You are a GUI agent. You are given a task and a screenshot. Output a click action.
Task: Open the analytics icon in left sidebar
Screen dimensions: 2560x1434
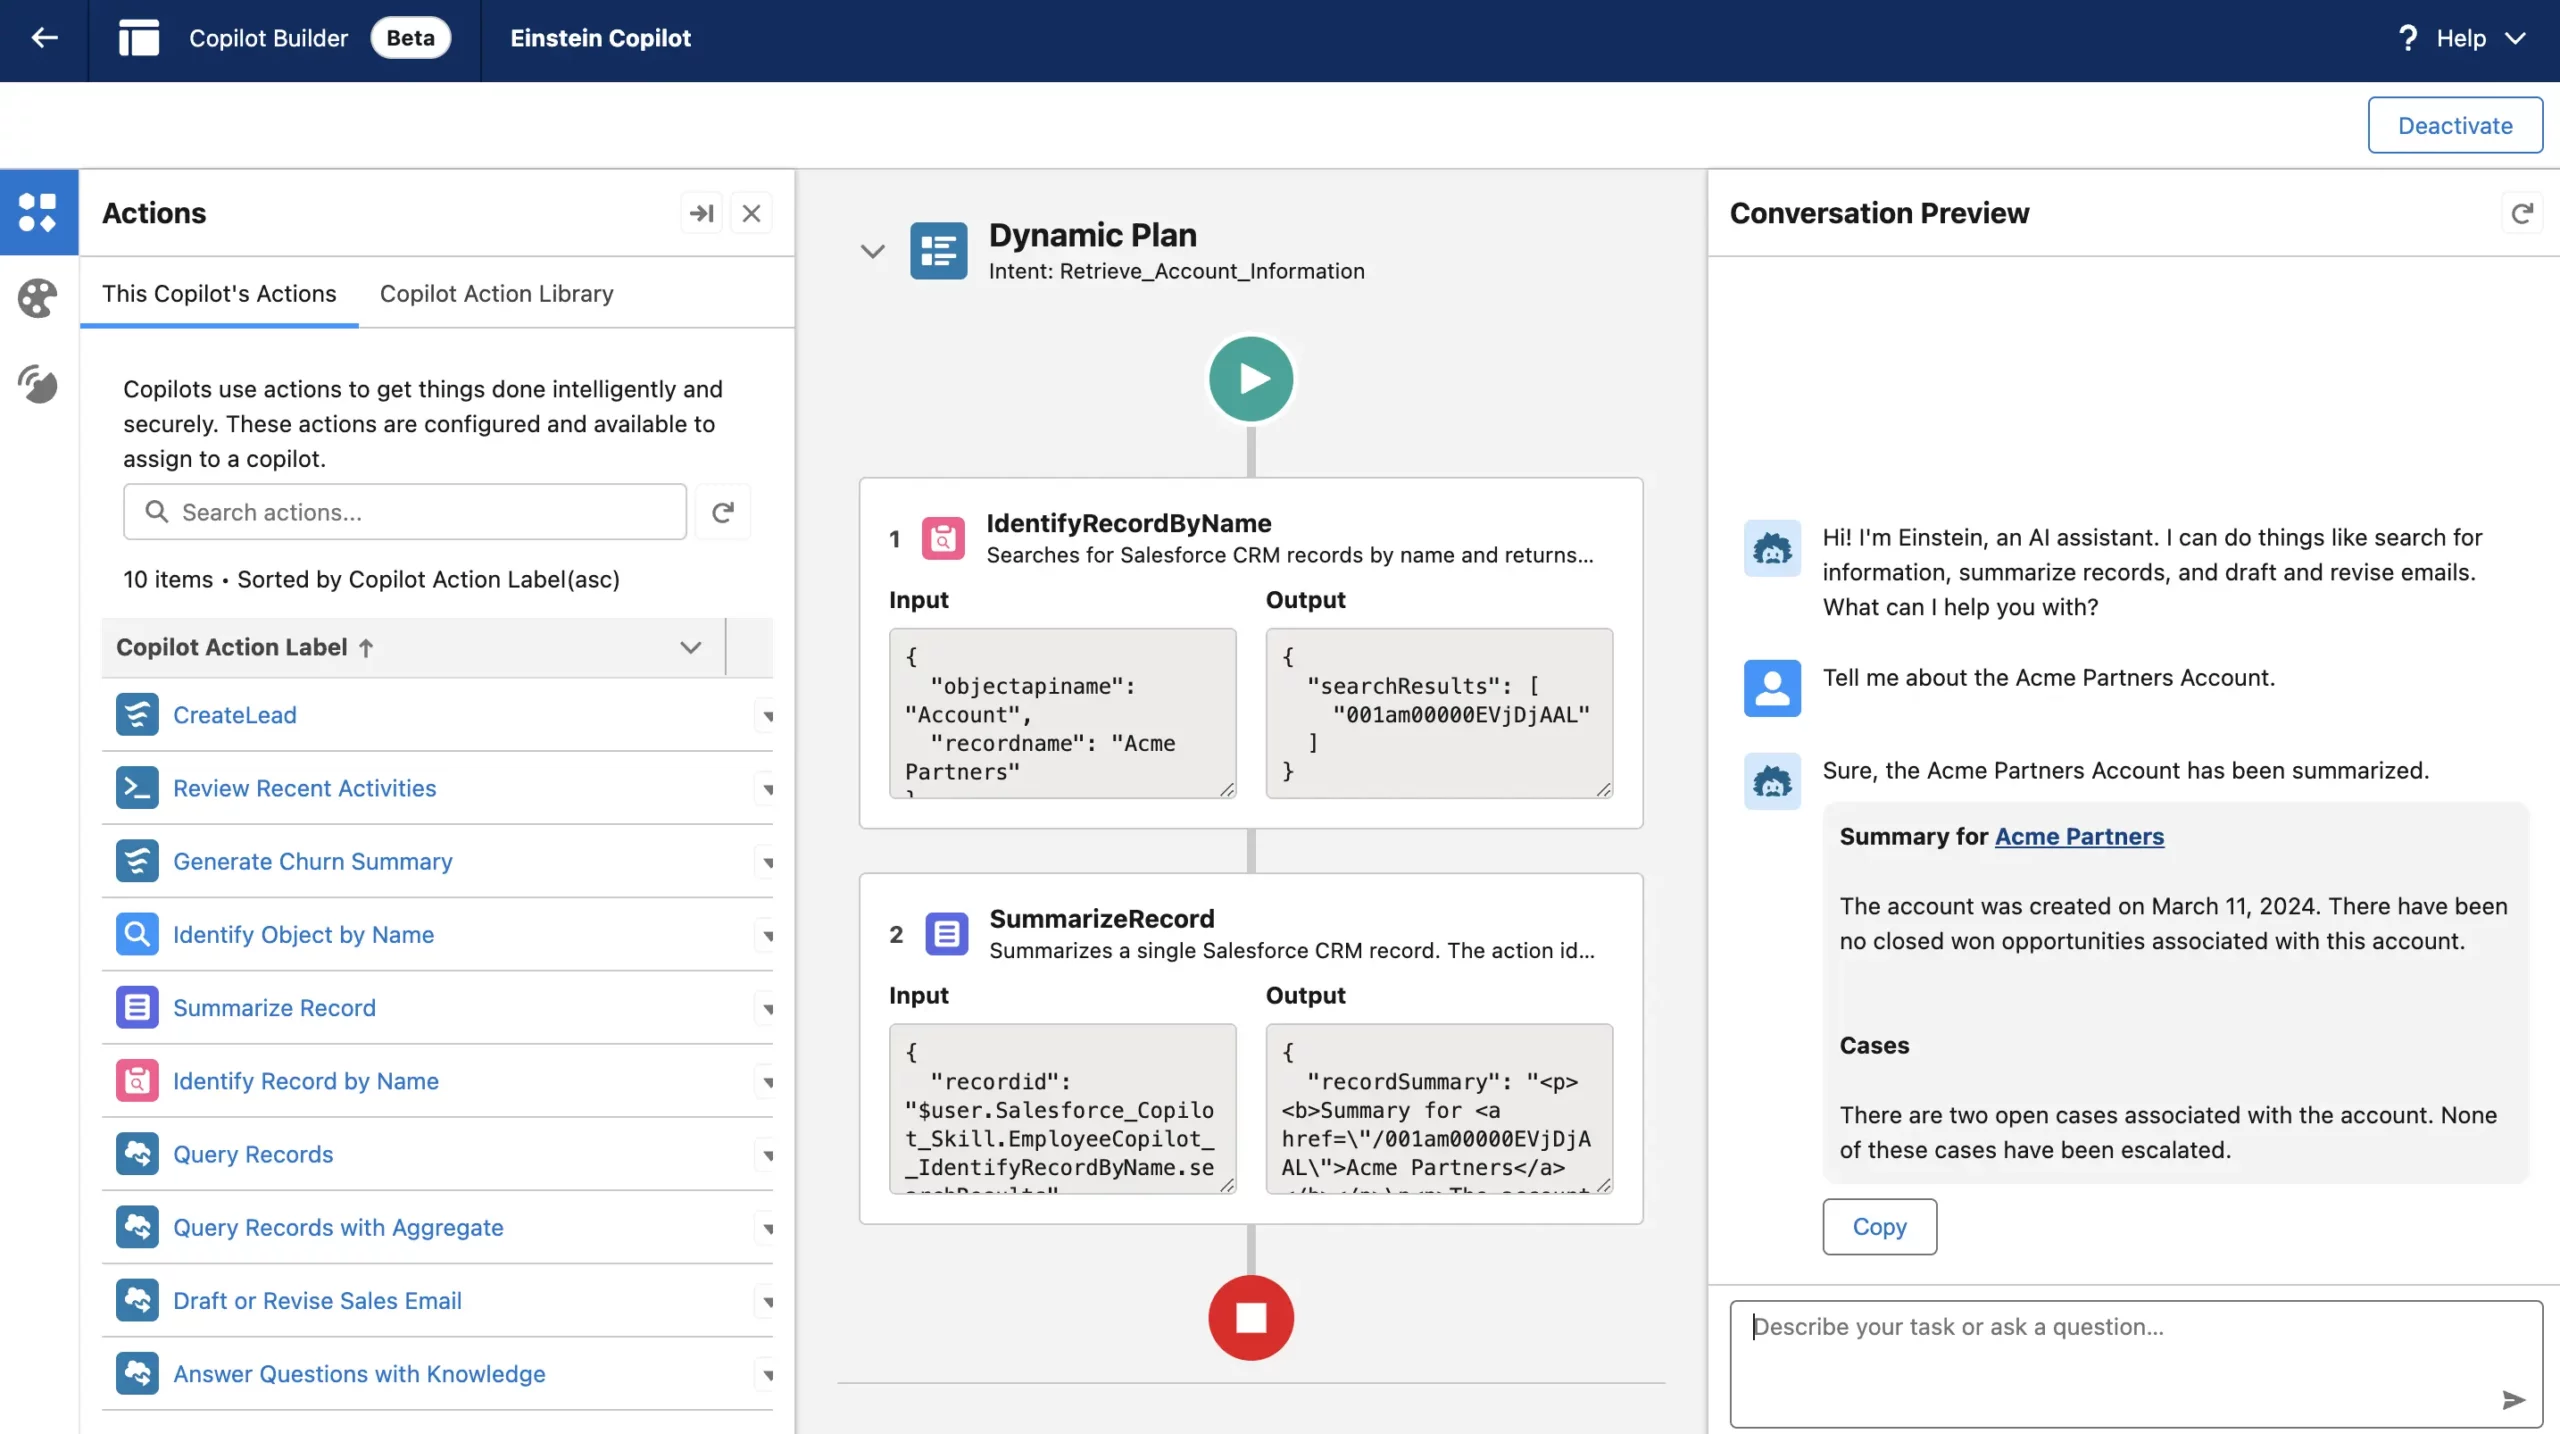pyautogui.click(x=38, y=384)
